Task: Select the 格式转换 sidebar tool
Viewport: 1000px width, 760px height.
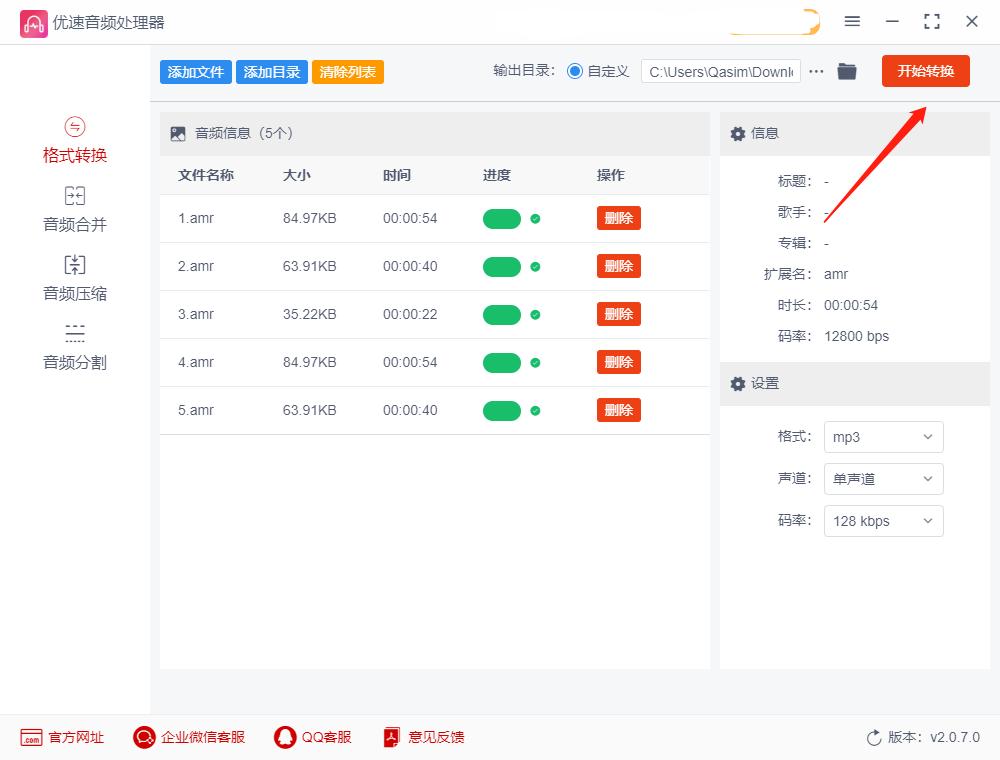Action: (74, 140)
